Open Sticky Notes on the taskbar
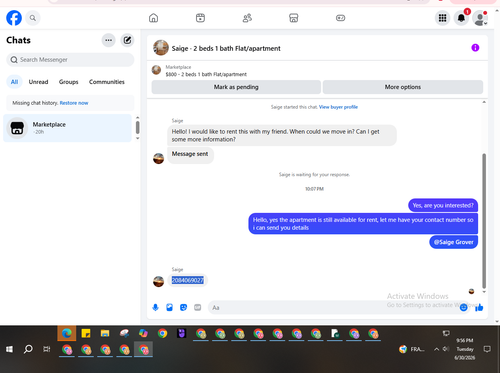Image resolution: width=500 pixels, height=373 pixels. pos(86,333)
